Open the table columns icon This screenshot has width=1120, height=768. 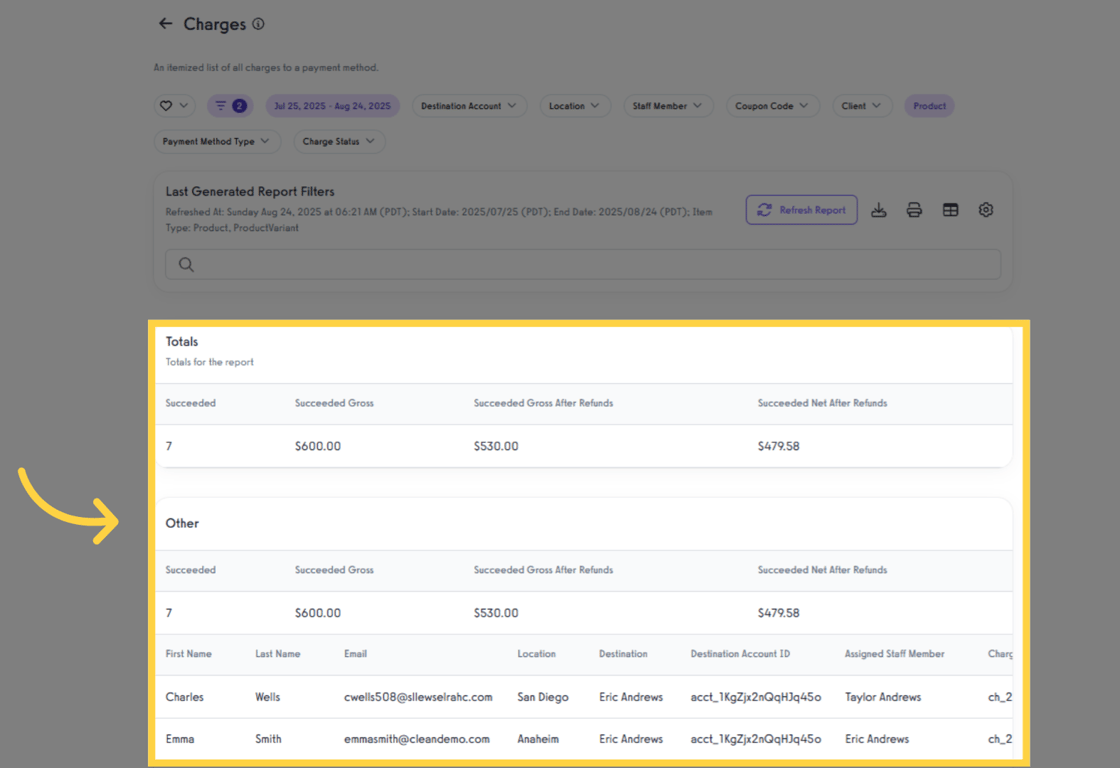[950, 210]
